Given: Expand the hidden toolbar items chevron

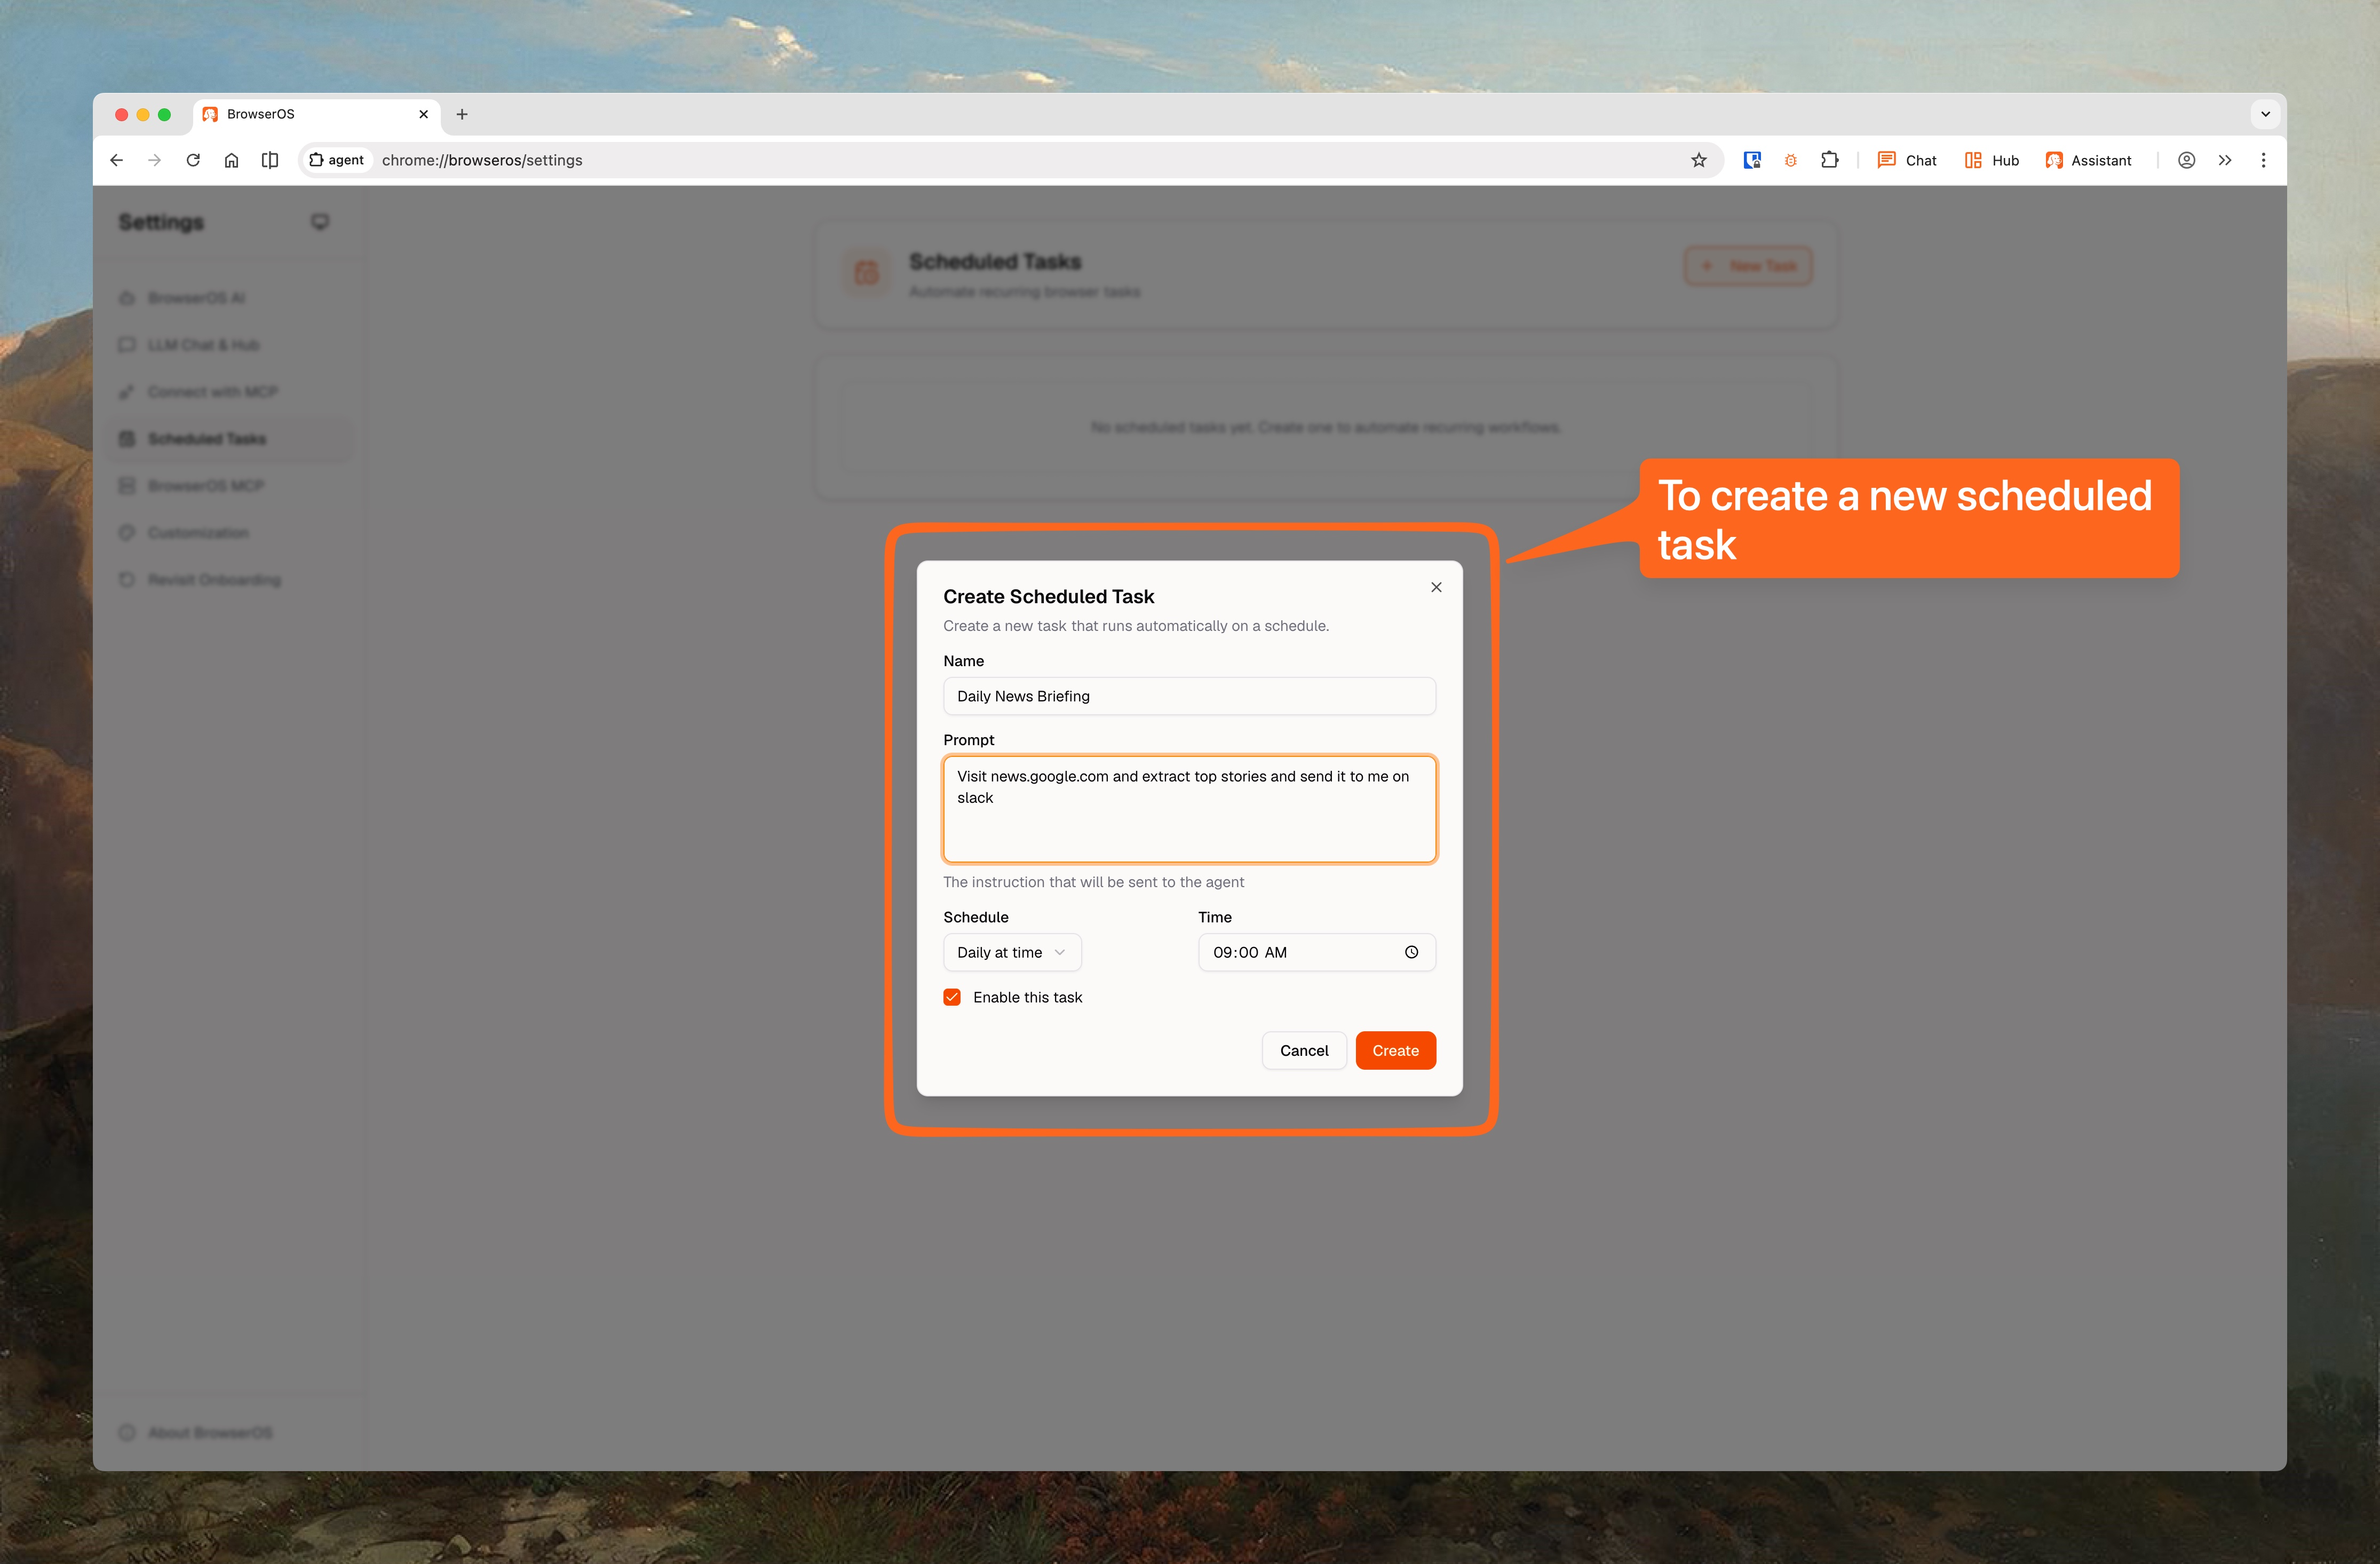Looking at the screenshot, I should 2225,160.
